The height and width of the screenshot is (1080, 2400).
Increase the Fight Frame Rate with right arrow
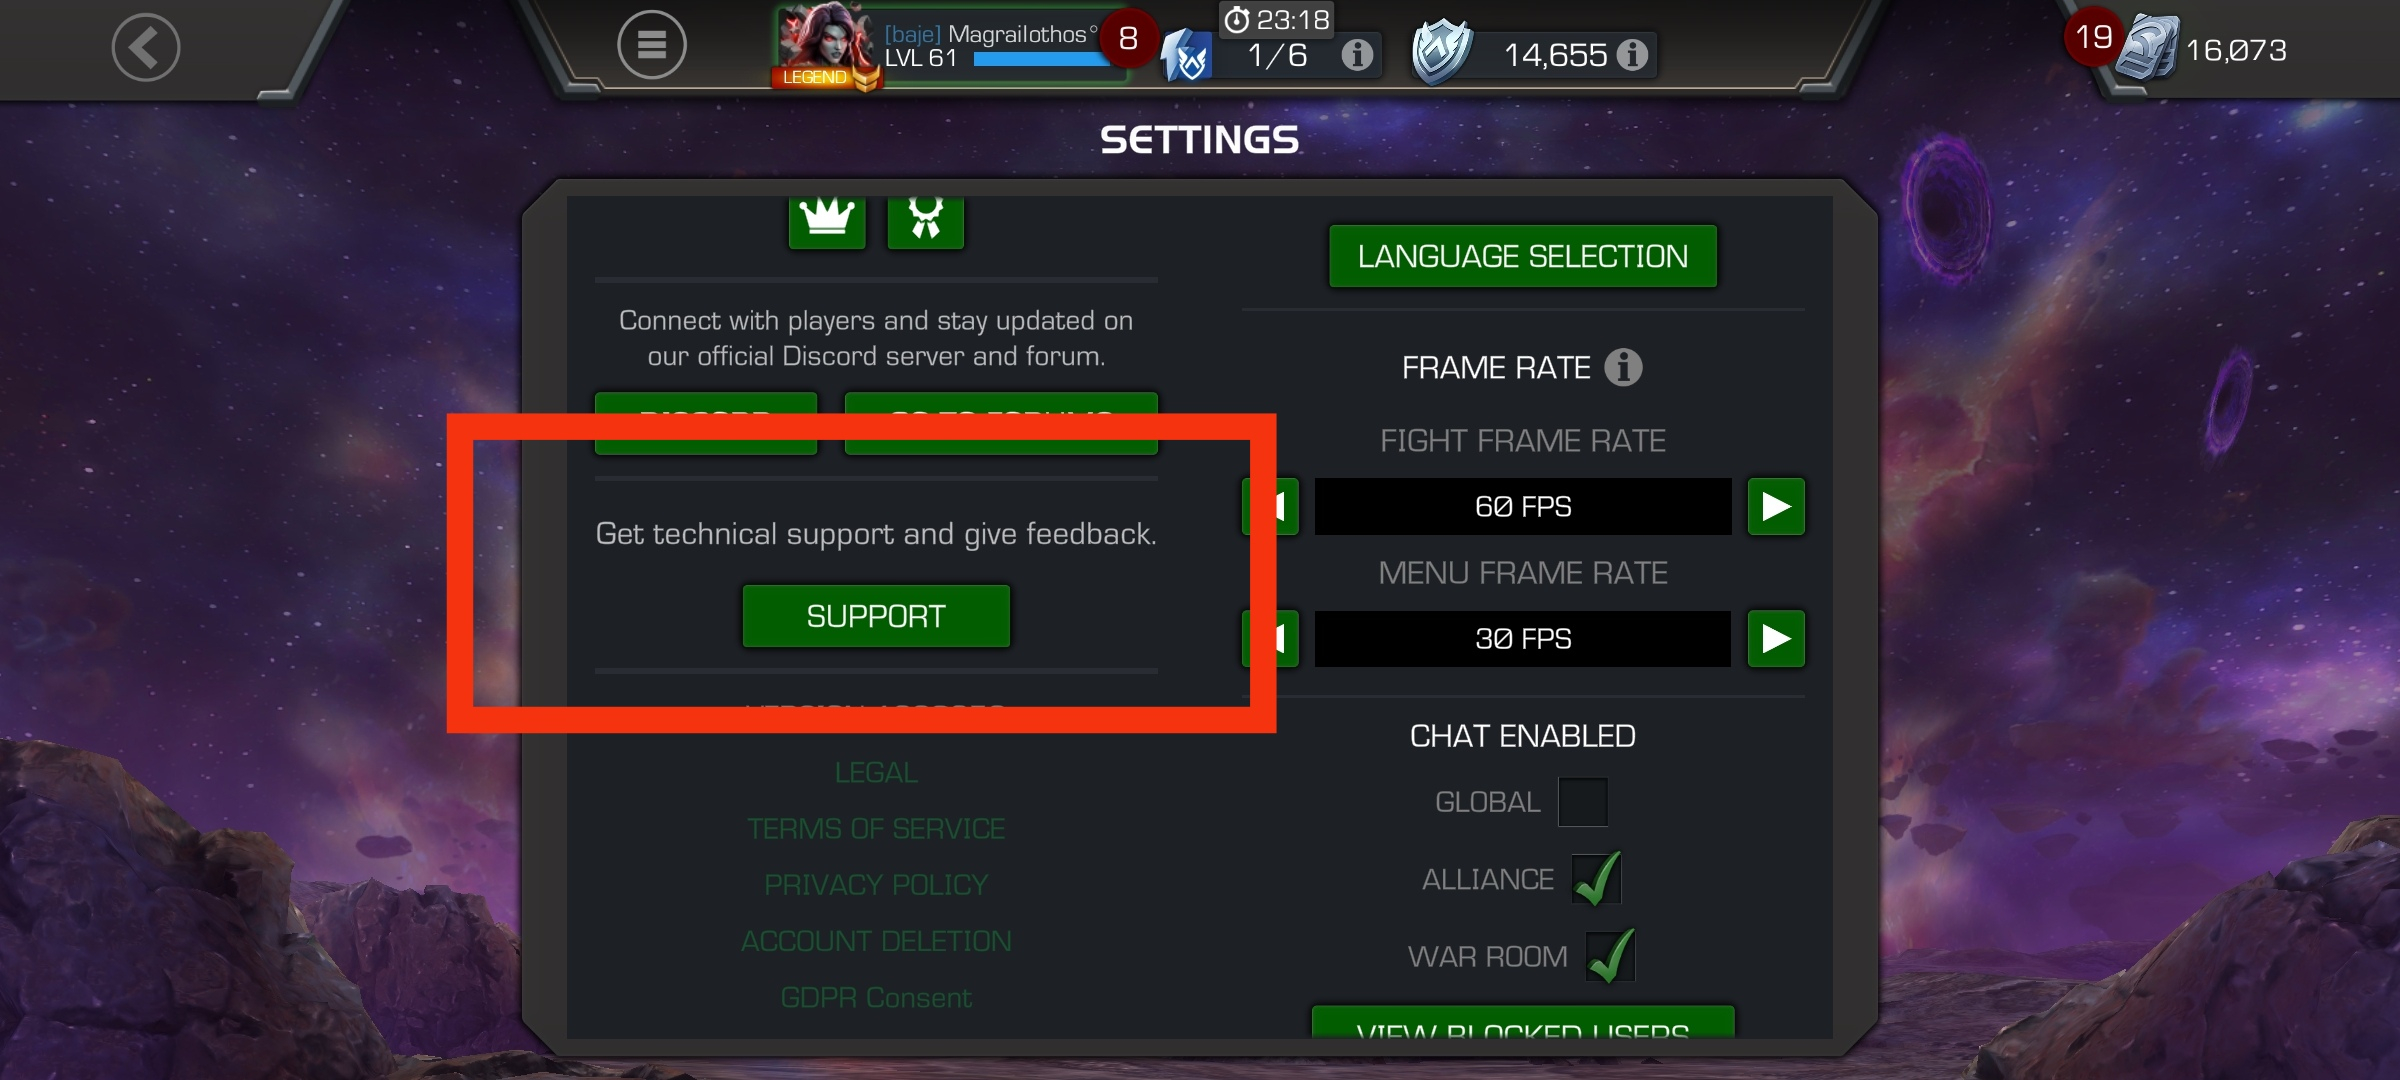(x=1776, y=506)
